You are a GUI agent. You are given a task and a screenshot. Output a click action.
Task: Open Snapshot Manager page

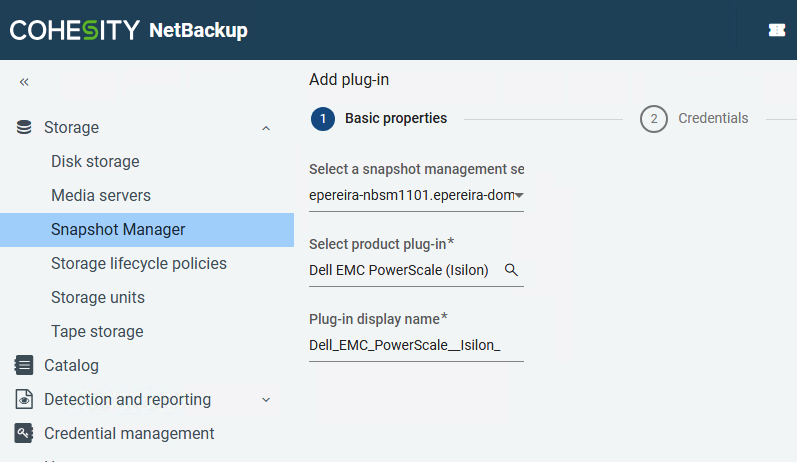(x=118, y=229)
